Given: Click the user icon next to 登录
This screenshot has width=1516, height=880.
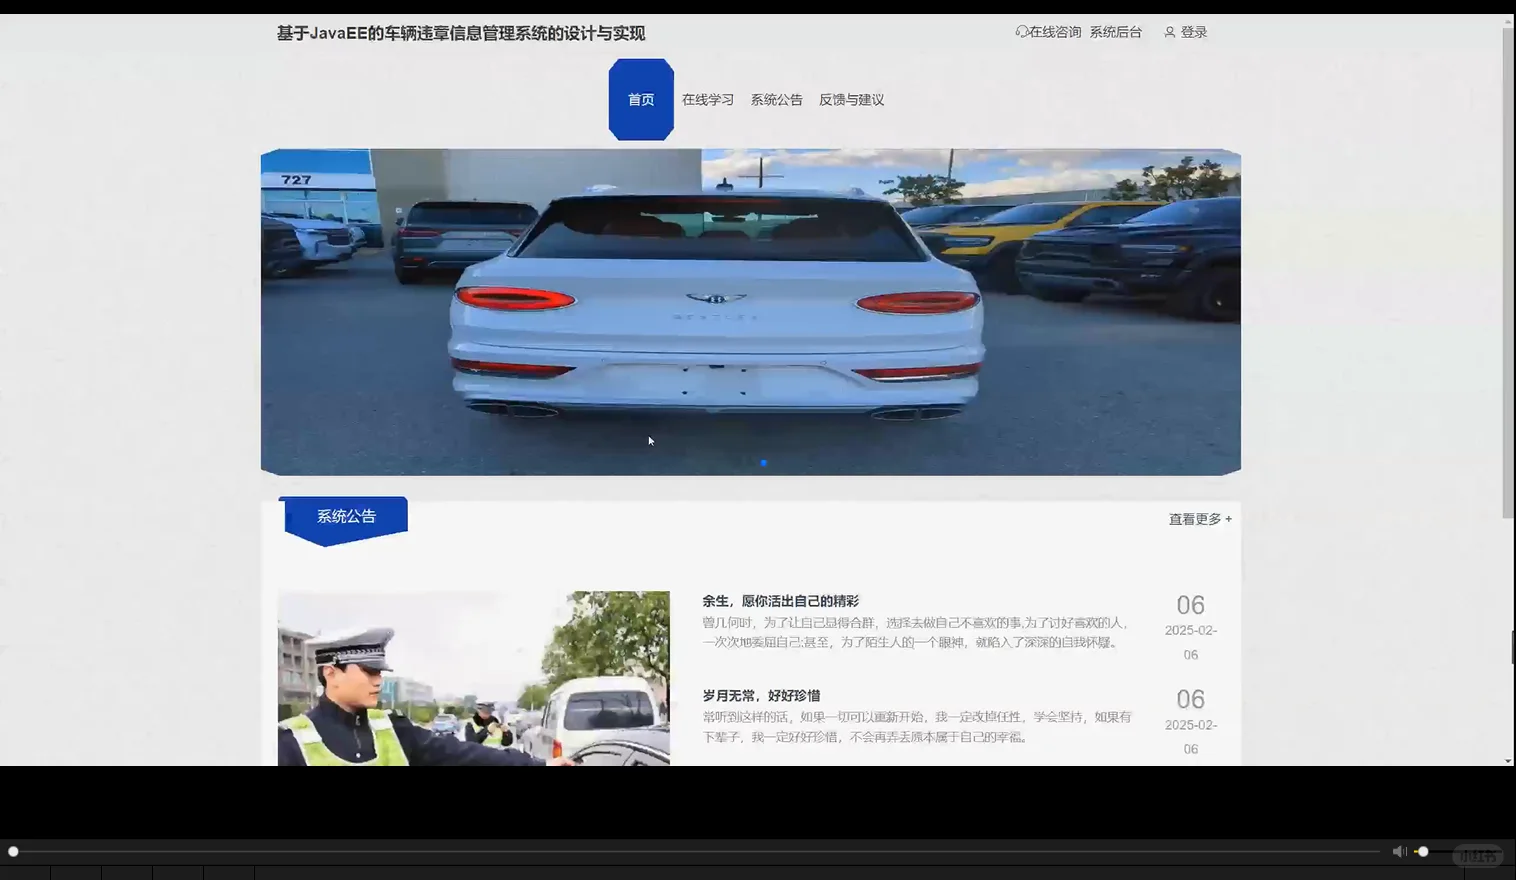Looking at the screenshot, I should 1169,31.
